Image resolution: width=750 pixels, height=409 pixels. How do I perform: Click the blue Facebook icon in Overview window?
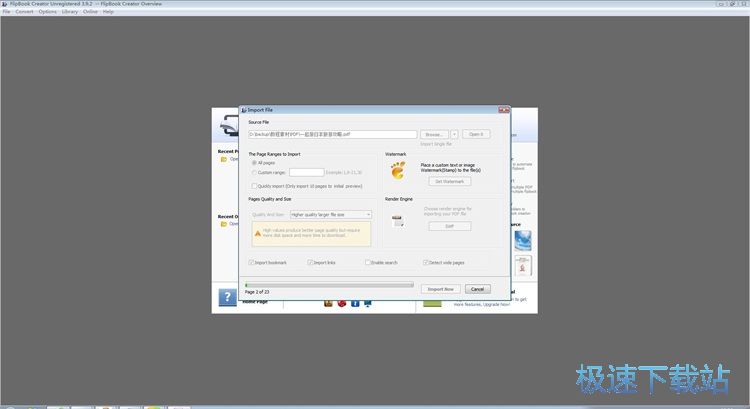point(355,303)
